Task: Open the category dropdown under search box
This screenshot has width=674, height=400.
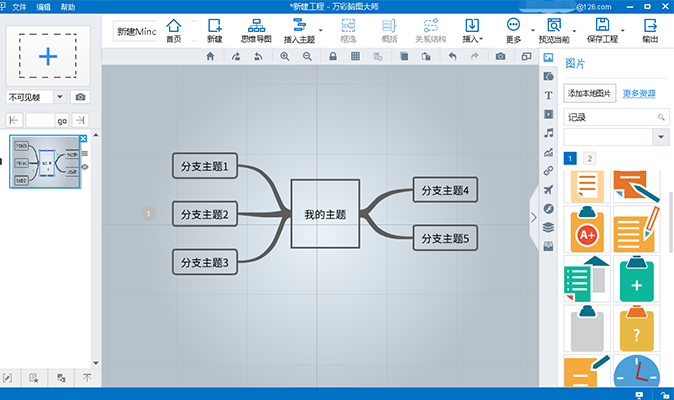Action: point(659,137)
